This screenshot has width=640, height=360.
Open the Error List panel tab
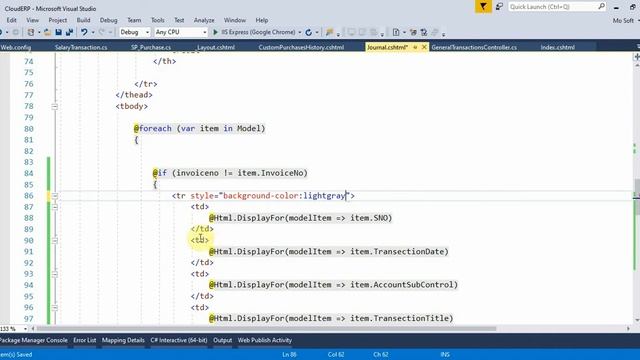coord(84,340)
